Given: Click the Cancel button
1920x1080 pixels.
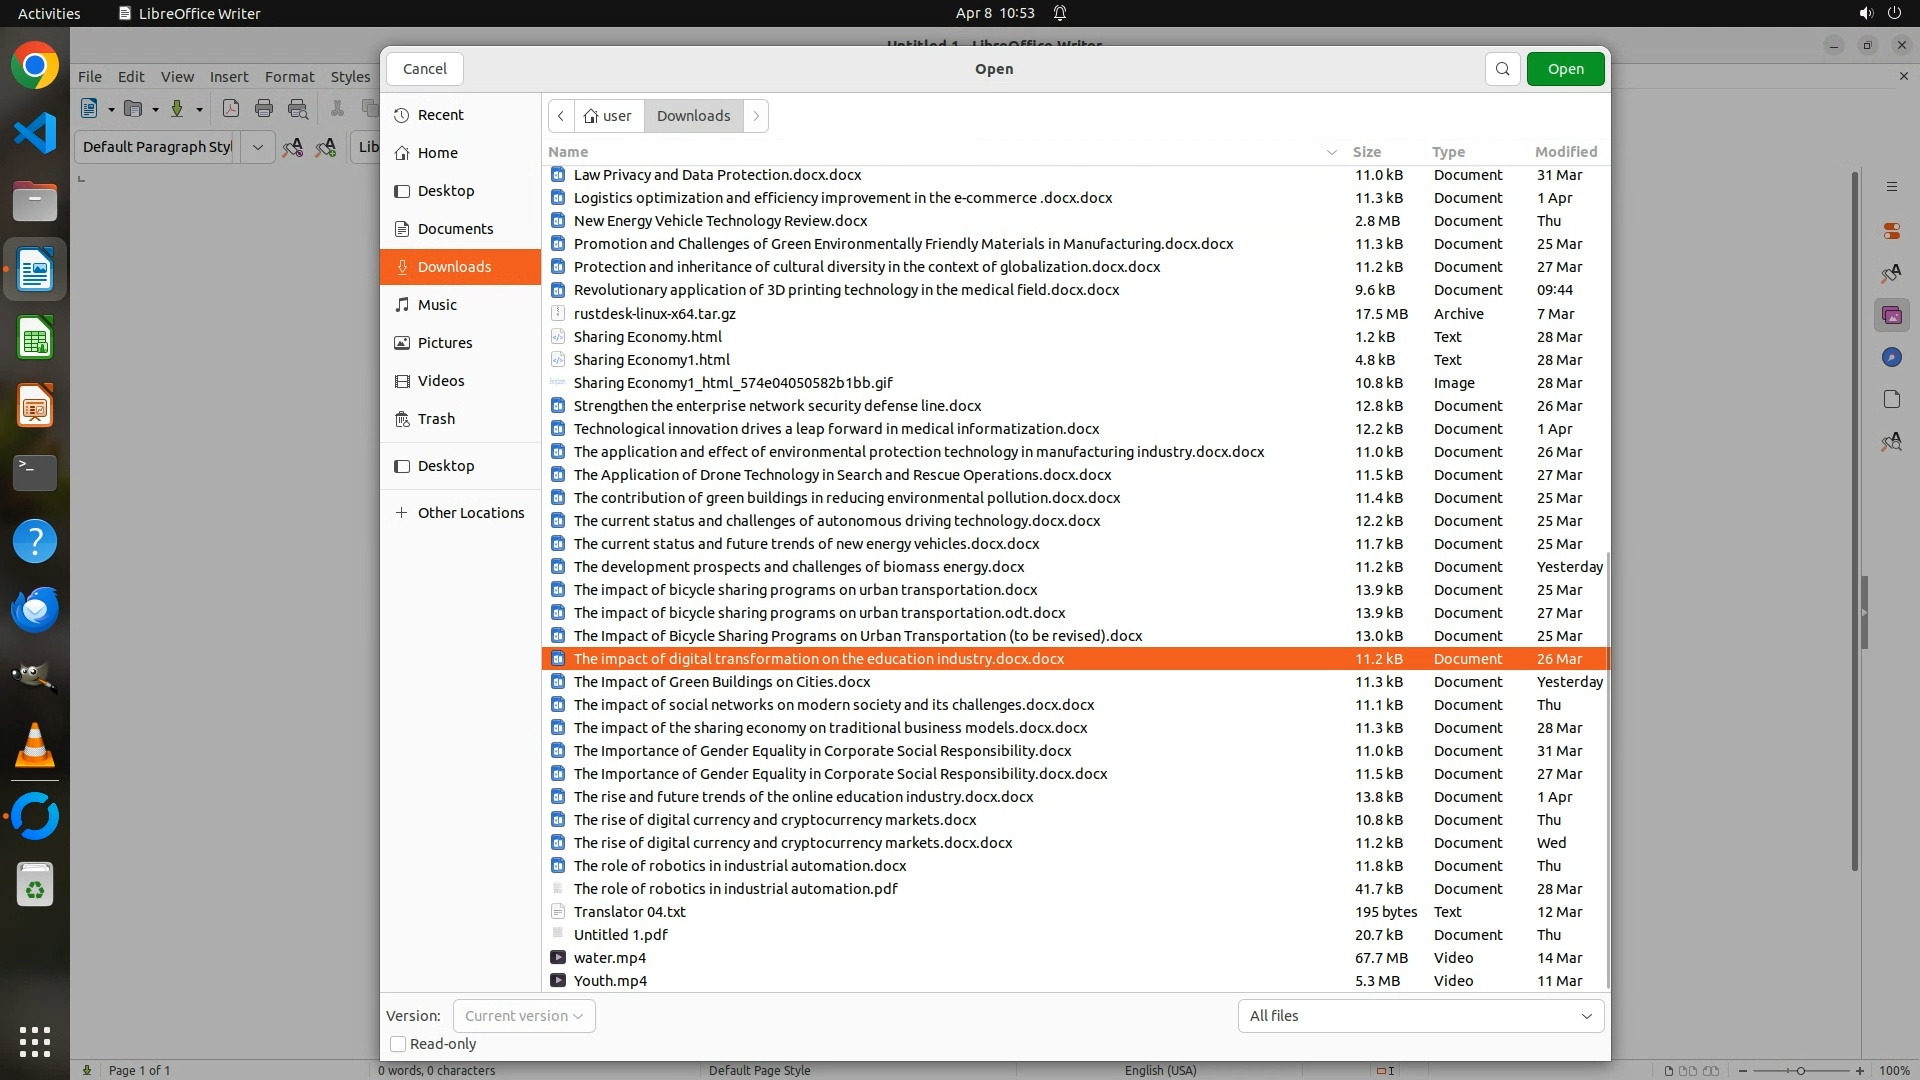Looking at the screenshot, I should (425, 69).
